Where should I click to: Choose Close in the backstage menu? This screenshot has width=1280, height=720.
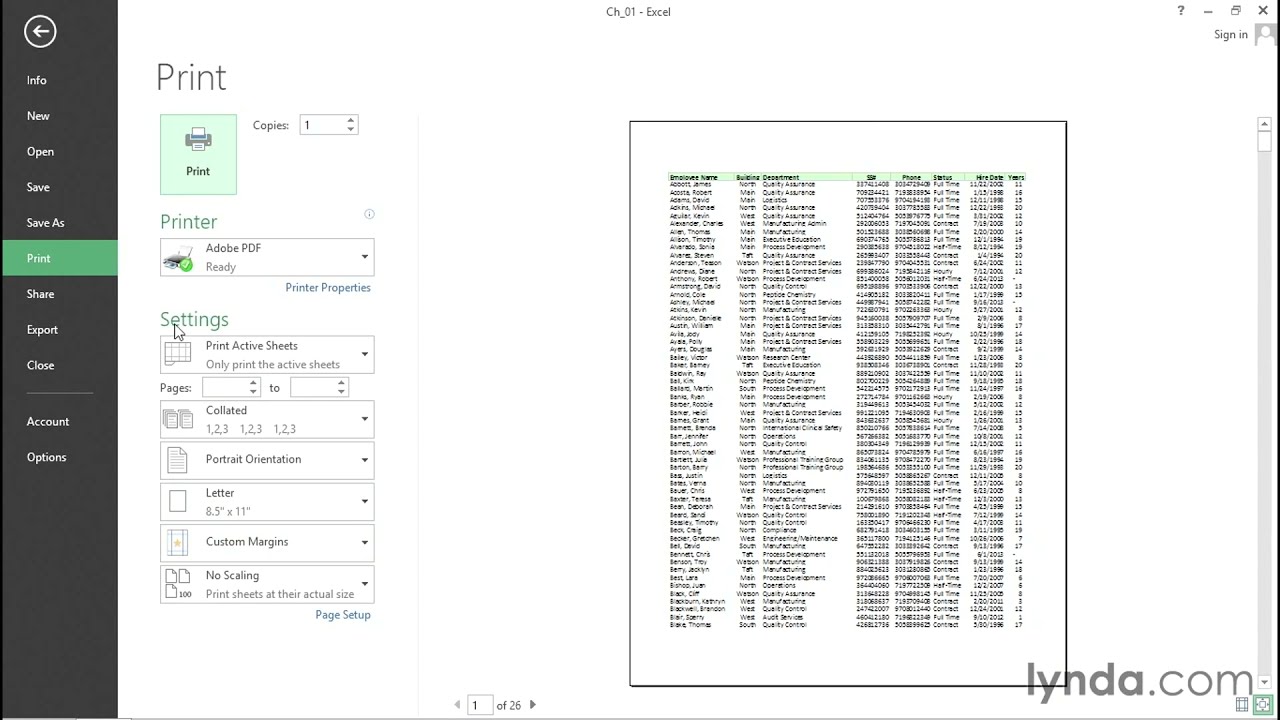(59, 365)
